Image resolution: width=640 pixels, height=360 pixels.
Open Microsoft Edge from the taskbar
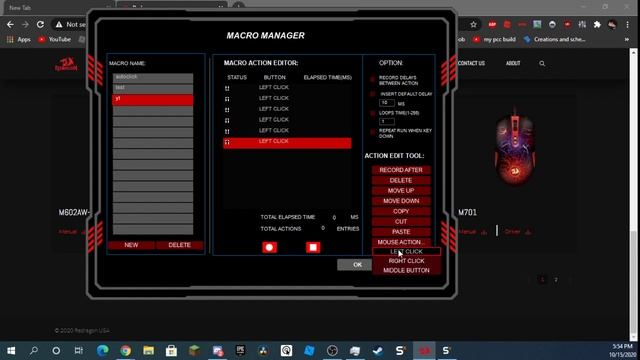point(103,351)
